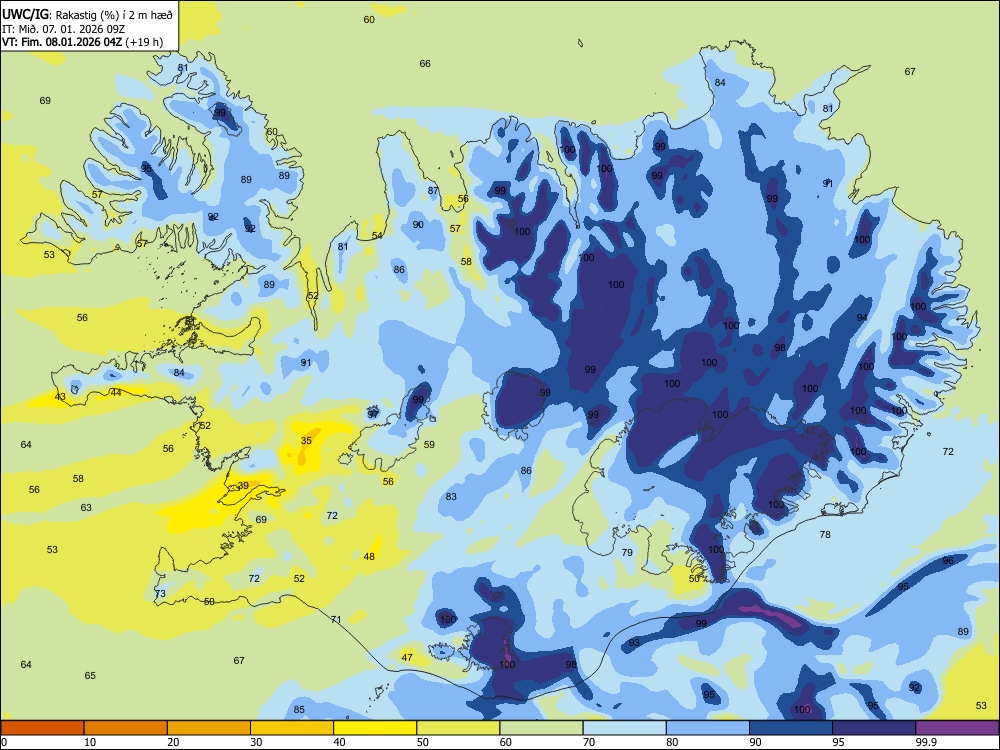Select the pale green 60–70 legend swatch
Image resolution: width=1000 pixels, height=750 pixels.
coord(541,728)
